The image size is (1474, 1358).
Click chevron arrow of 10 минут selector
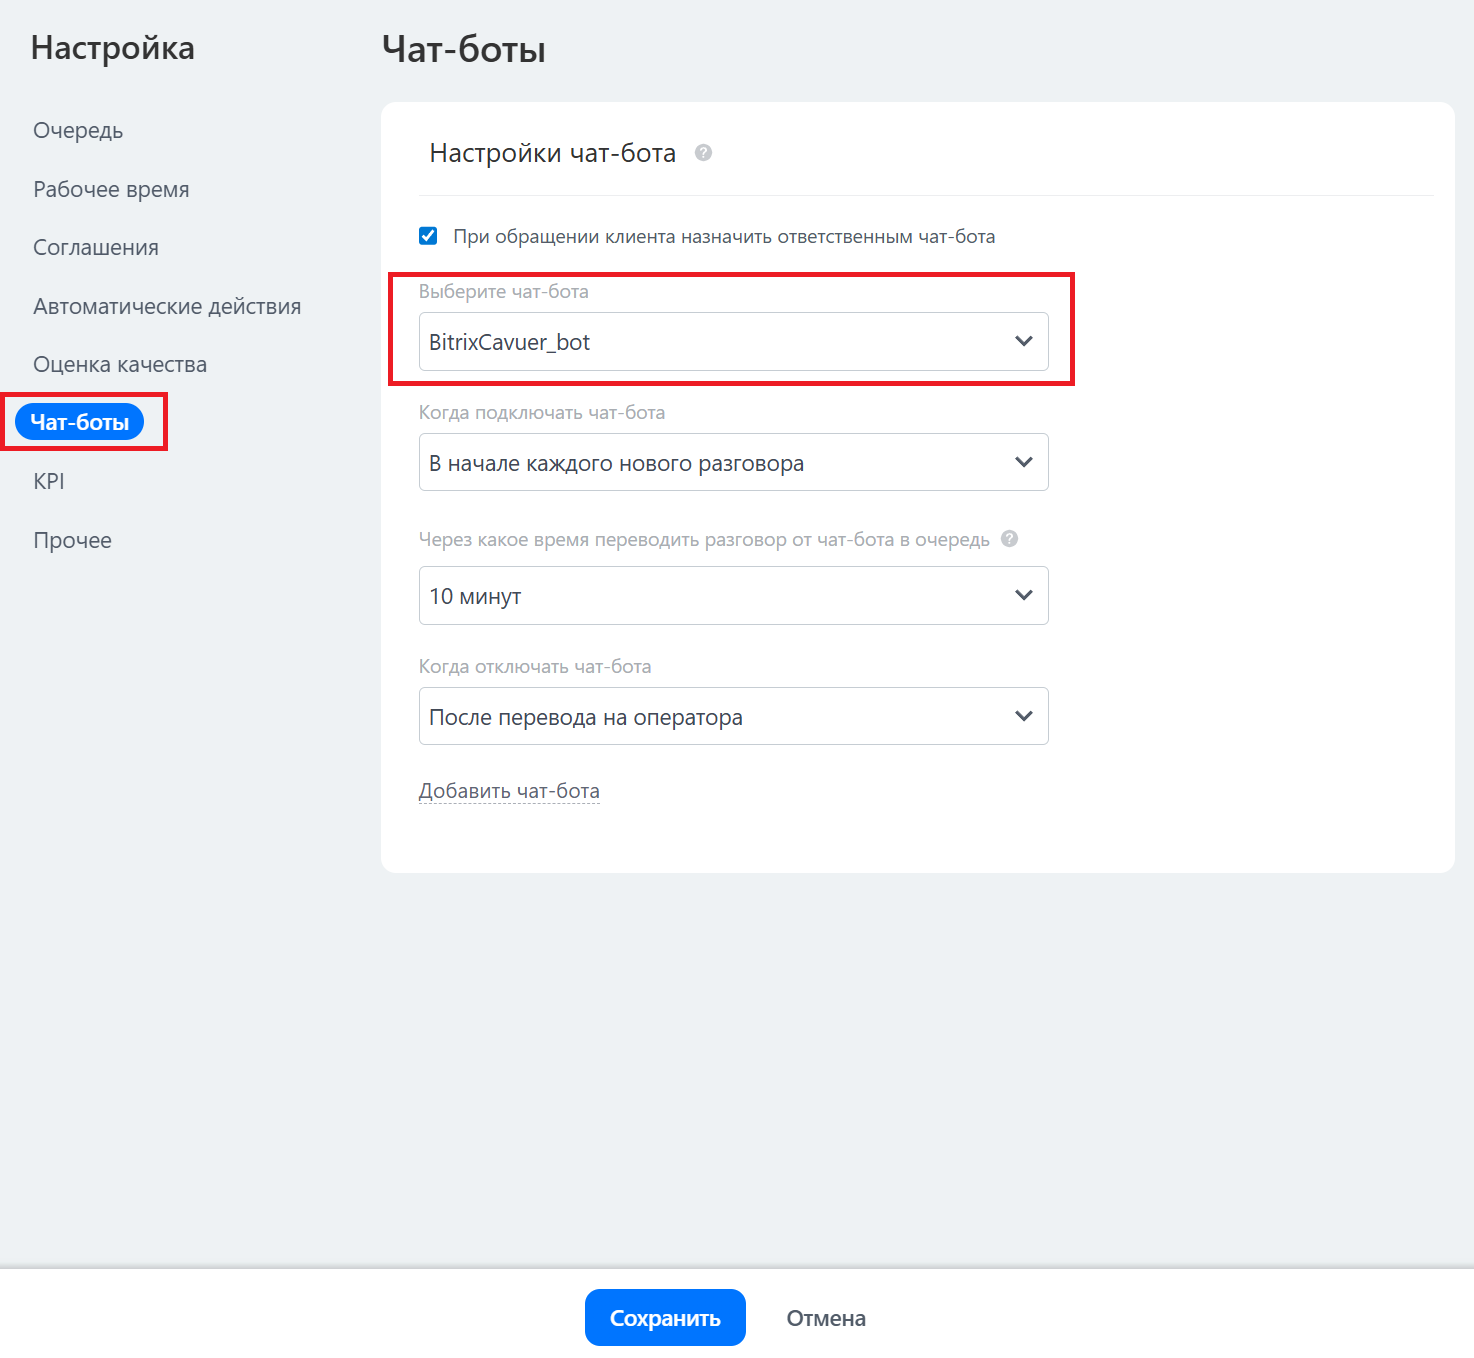(1023, 596)
